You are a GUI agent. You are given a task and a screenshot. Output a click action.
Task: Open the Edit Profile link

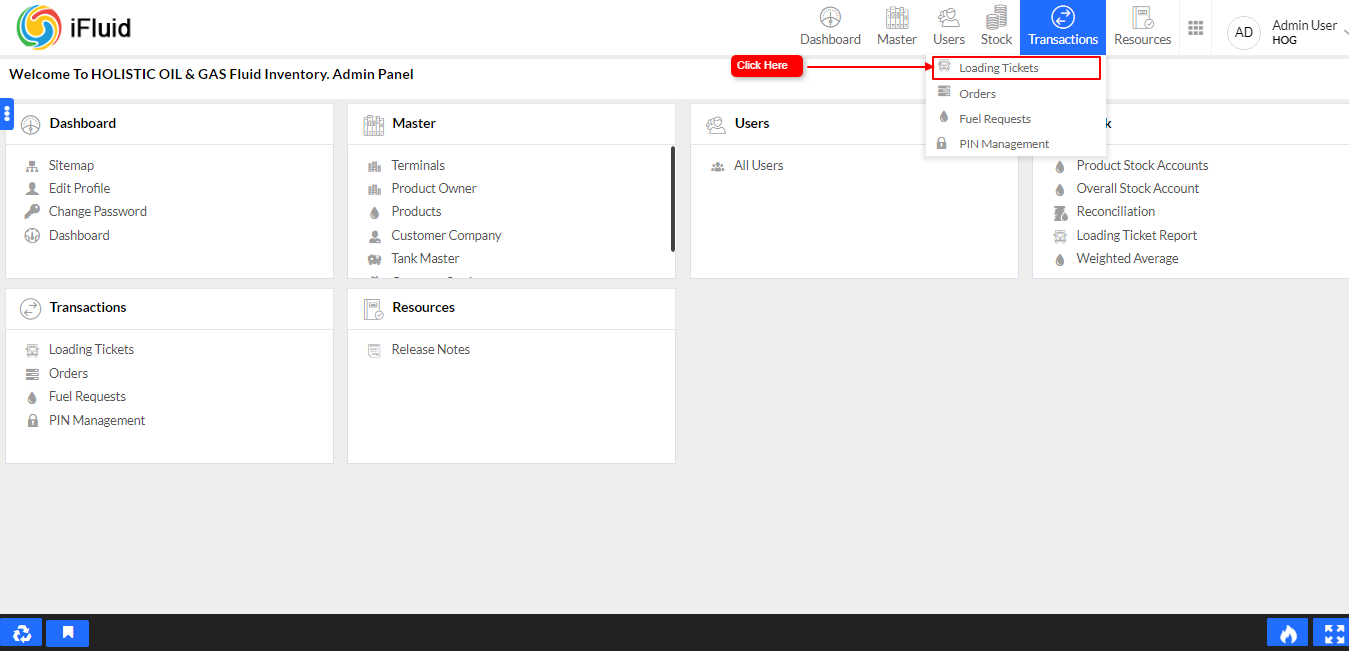(x=79, y=188)
